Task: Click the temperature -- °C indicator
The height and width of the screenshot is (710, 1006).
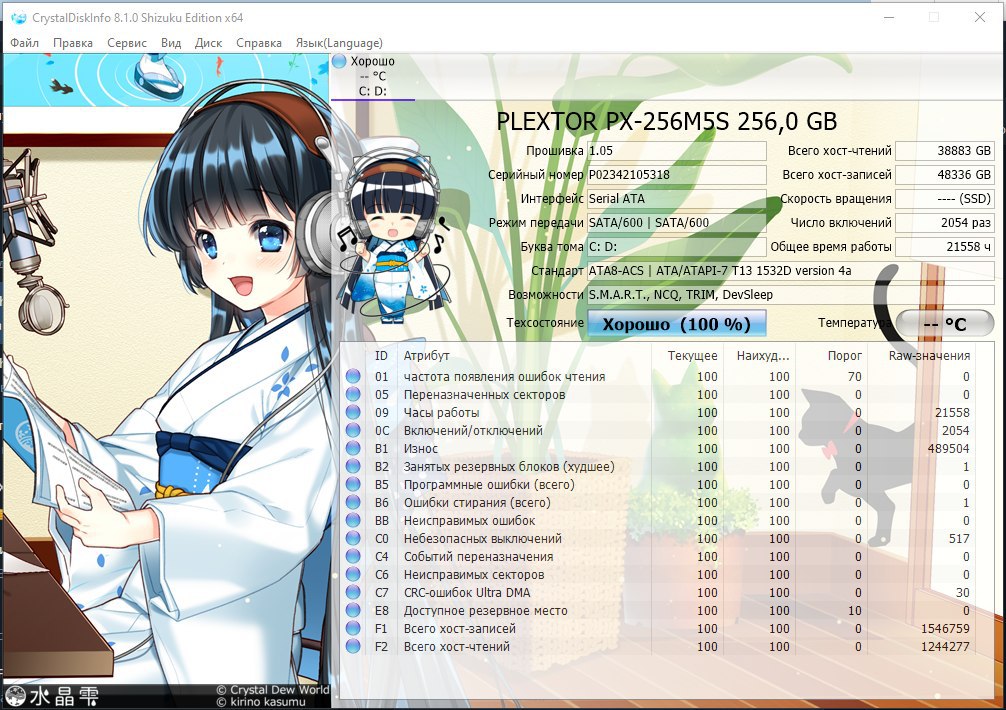Action: coord(944,324)
